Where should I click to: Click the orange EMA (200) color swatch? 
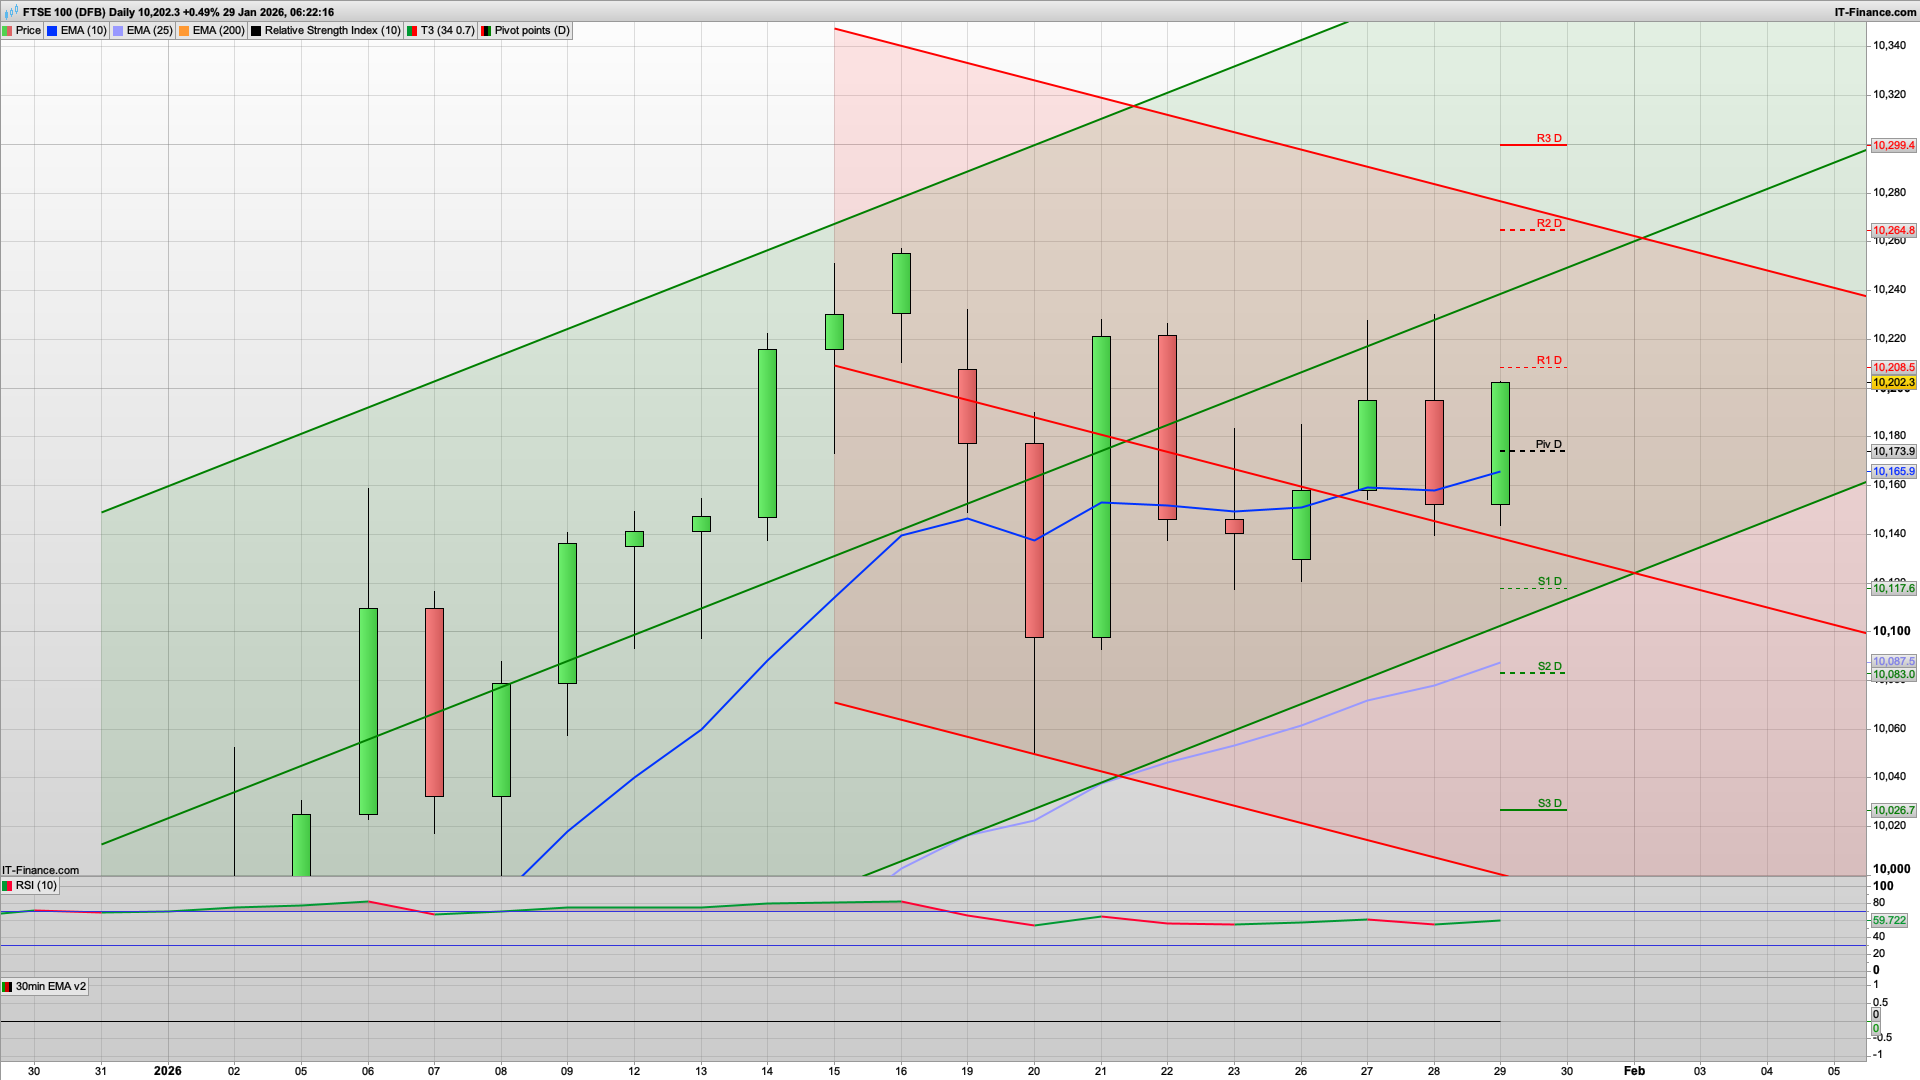coord(181,30)
